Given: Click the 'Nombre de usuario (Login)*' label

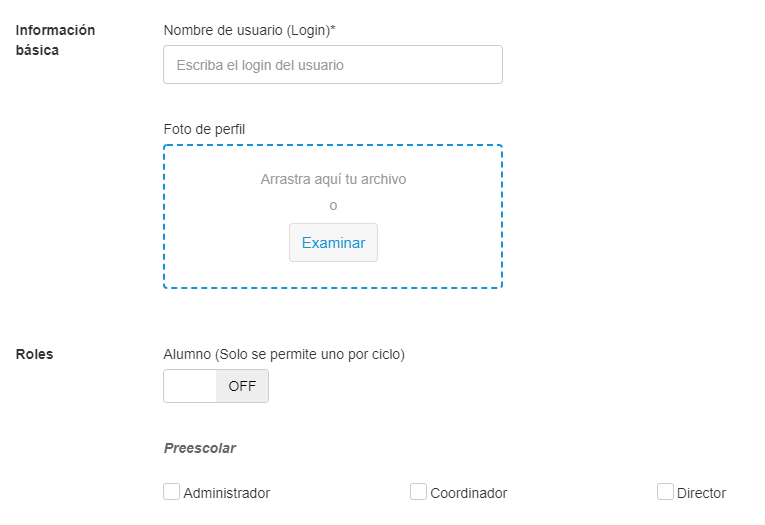Looking at the screenshot, I should pyautogui.click(x=249, y=30).
